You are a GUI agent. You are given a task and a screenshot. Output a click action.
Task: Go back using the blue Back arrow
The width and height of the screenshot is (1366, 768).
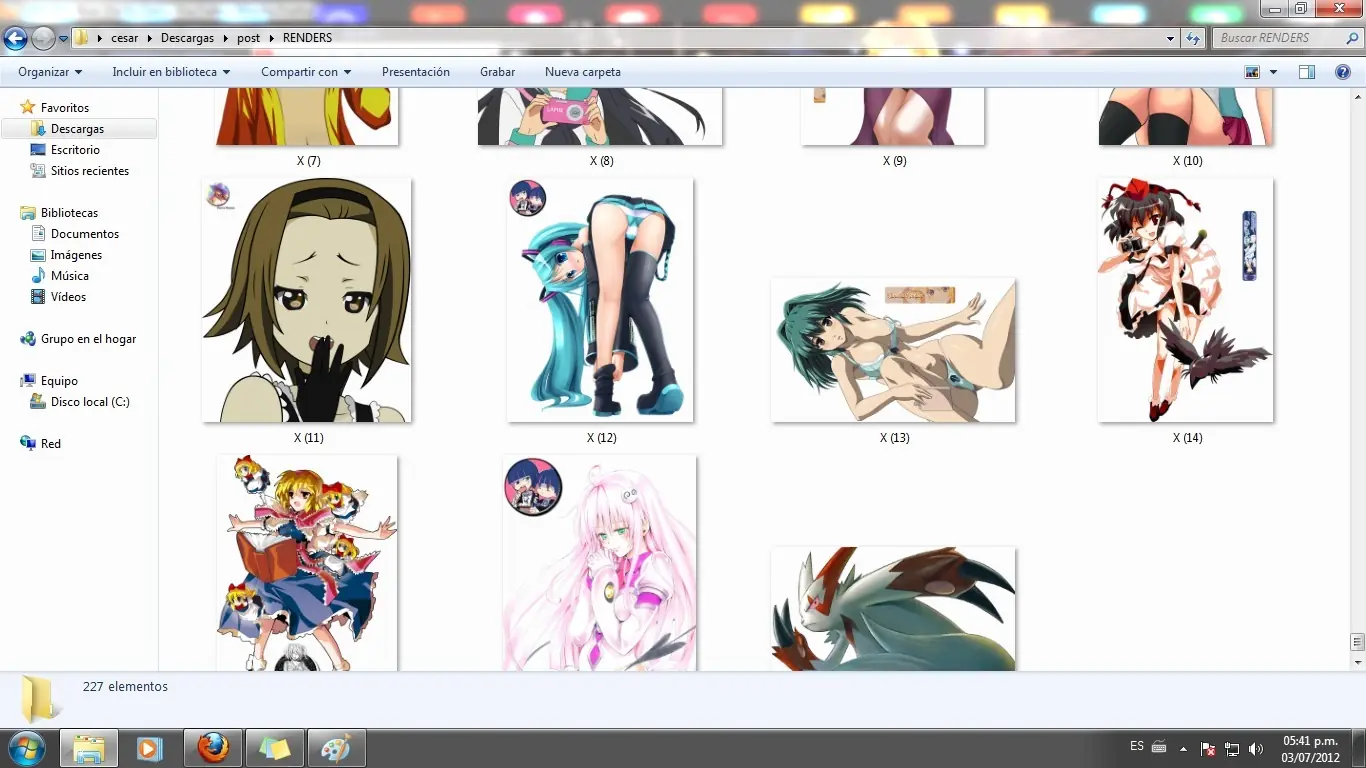pyautogui.click(x=16, y=39)
